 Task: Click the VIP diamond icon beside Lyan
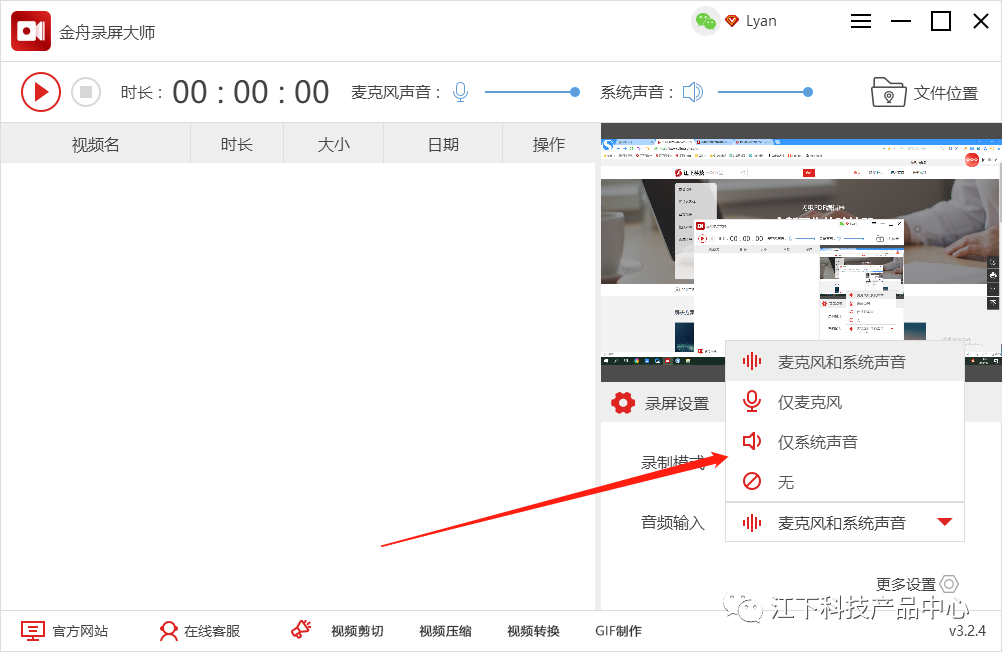732,21
